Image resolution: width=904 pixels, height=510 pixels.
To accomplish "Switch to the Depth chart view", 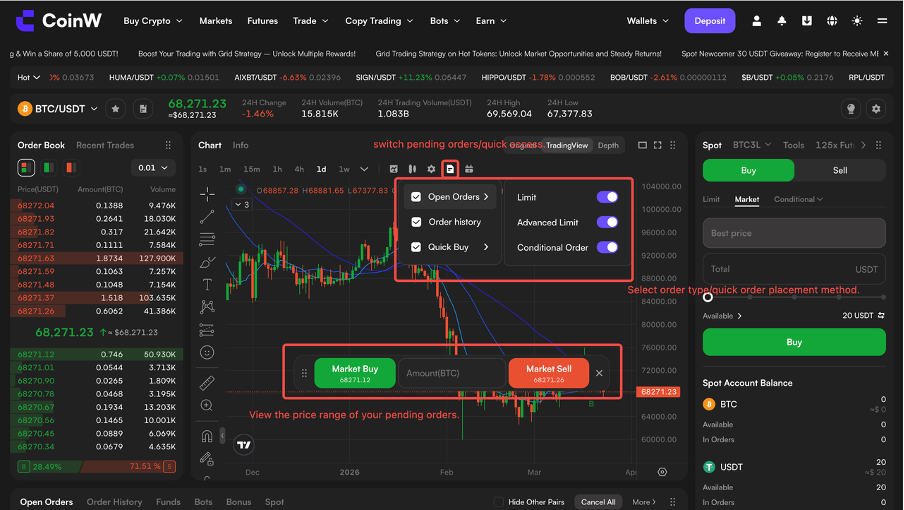I will point(608,145).
